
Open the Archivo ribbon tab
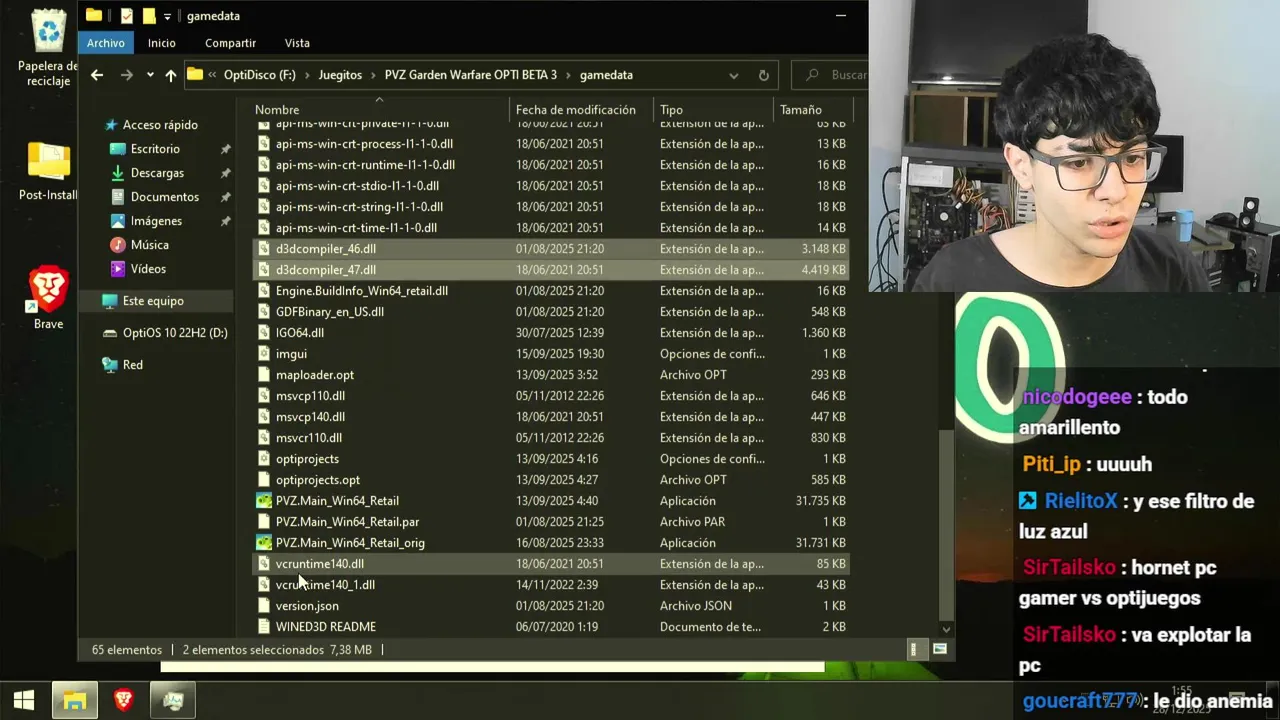click(105, 43)
